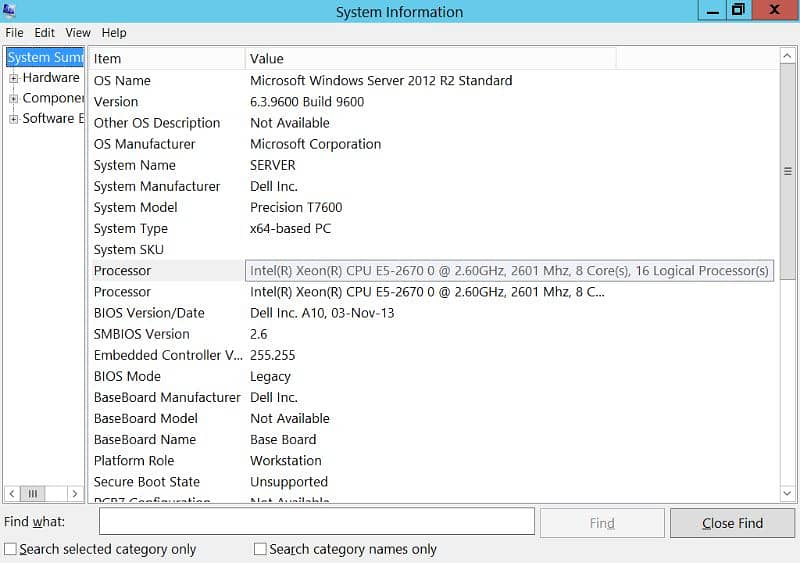This screenshot has width=800, height=563.
Task: Select System Summary in the tree
Action: [45, 57]
